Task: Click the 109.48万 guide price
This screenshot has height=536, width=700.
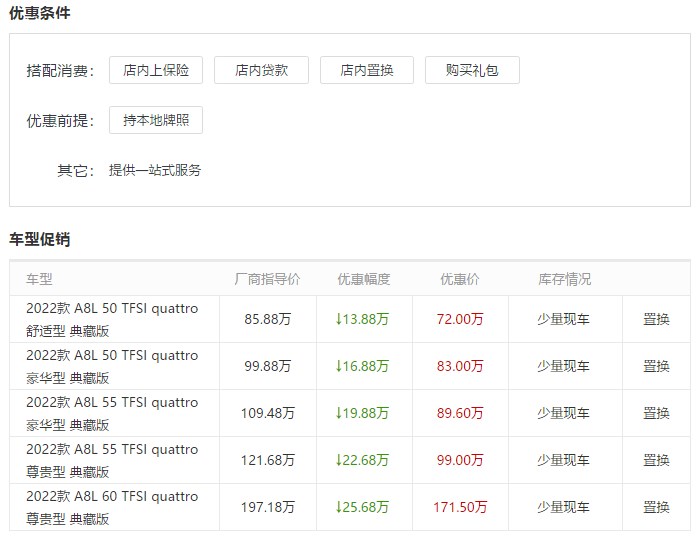Action: 267,413
